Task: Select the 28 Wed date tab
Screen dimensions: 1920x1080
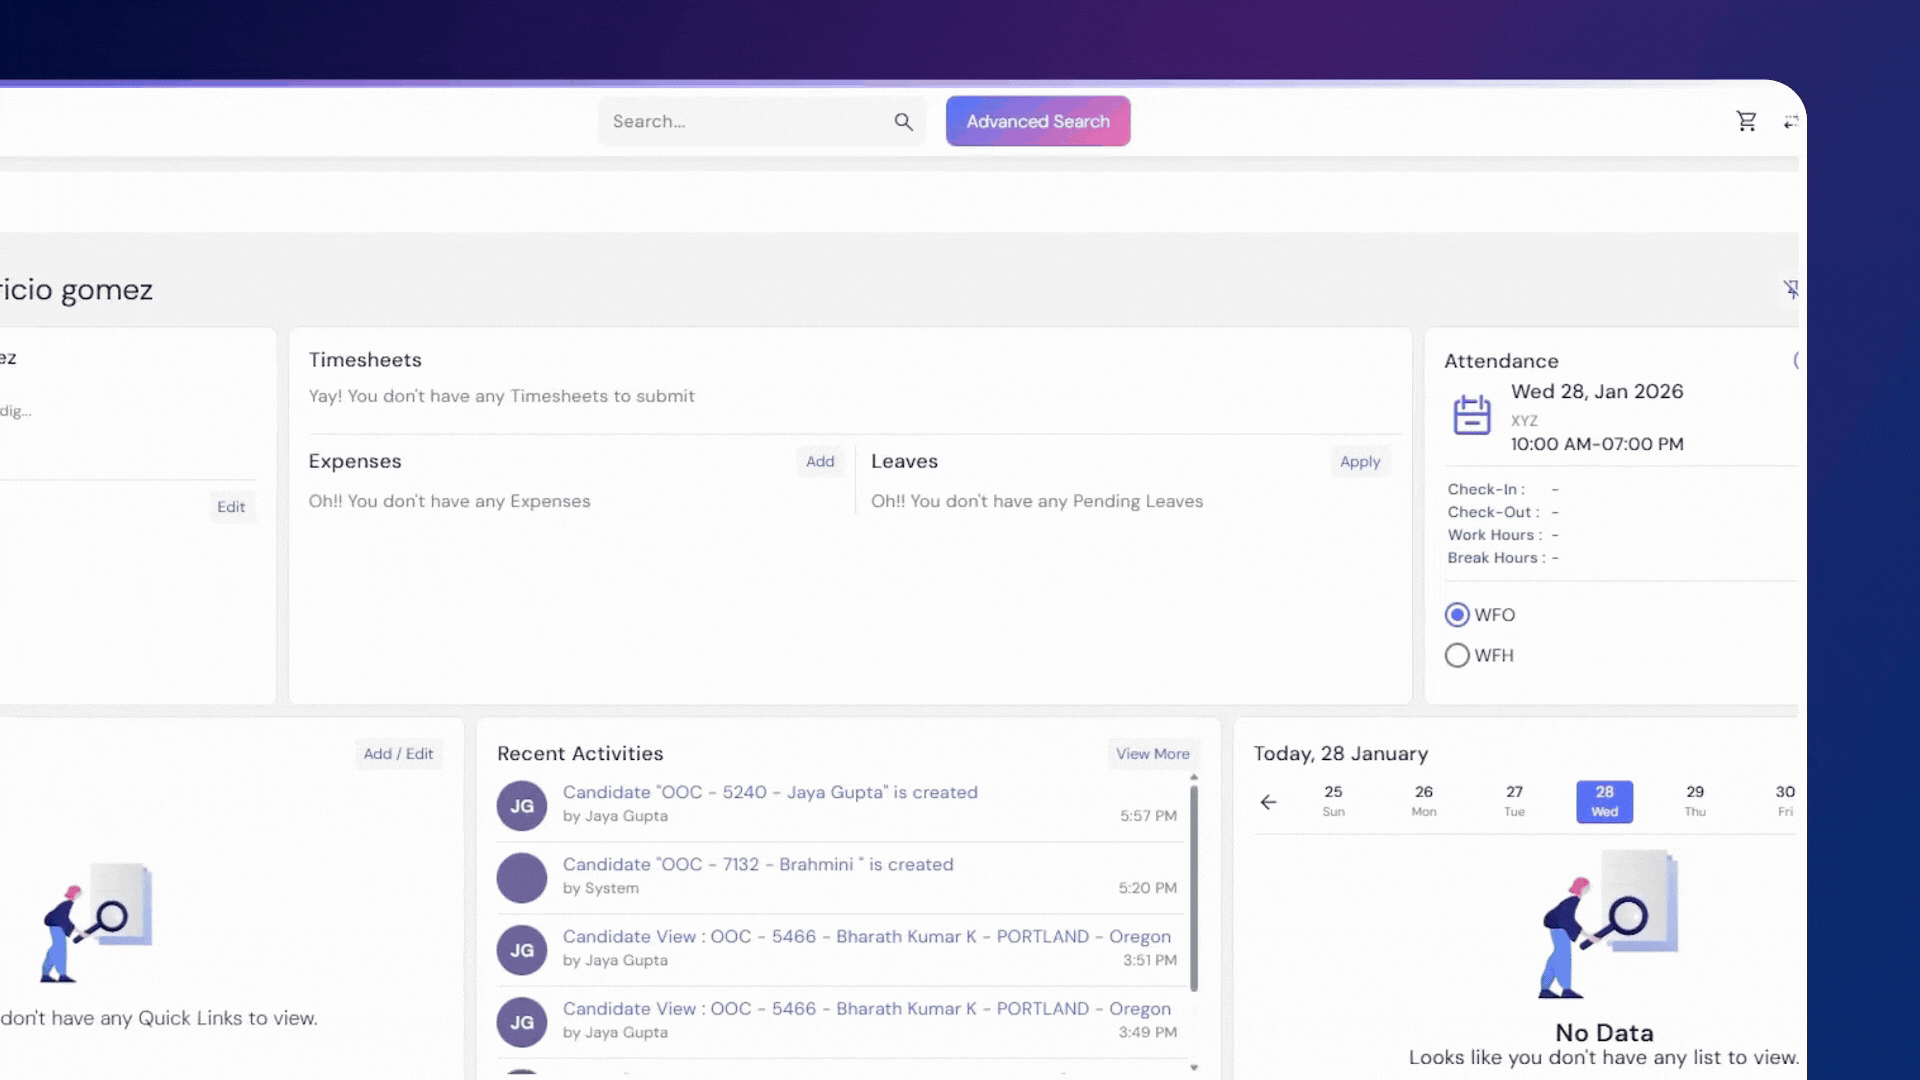Action: pyautogui.click(x=1604, y=801)
